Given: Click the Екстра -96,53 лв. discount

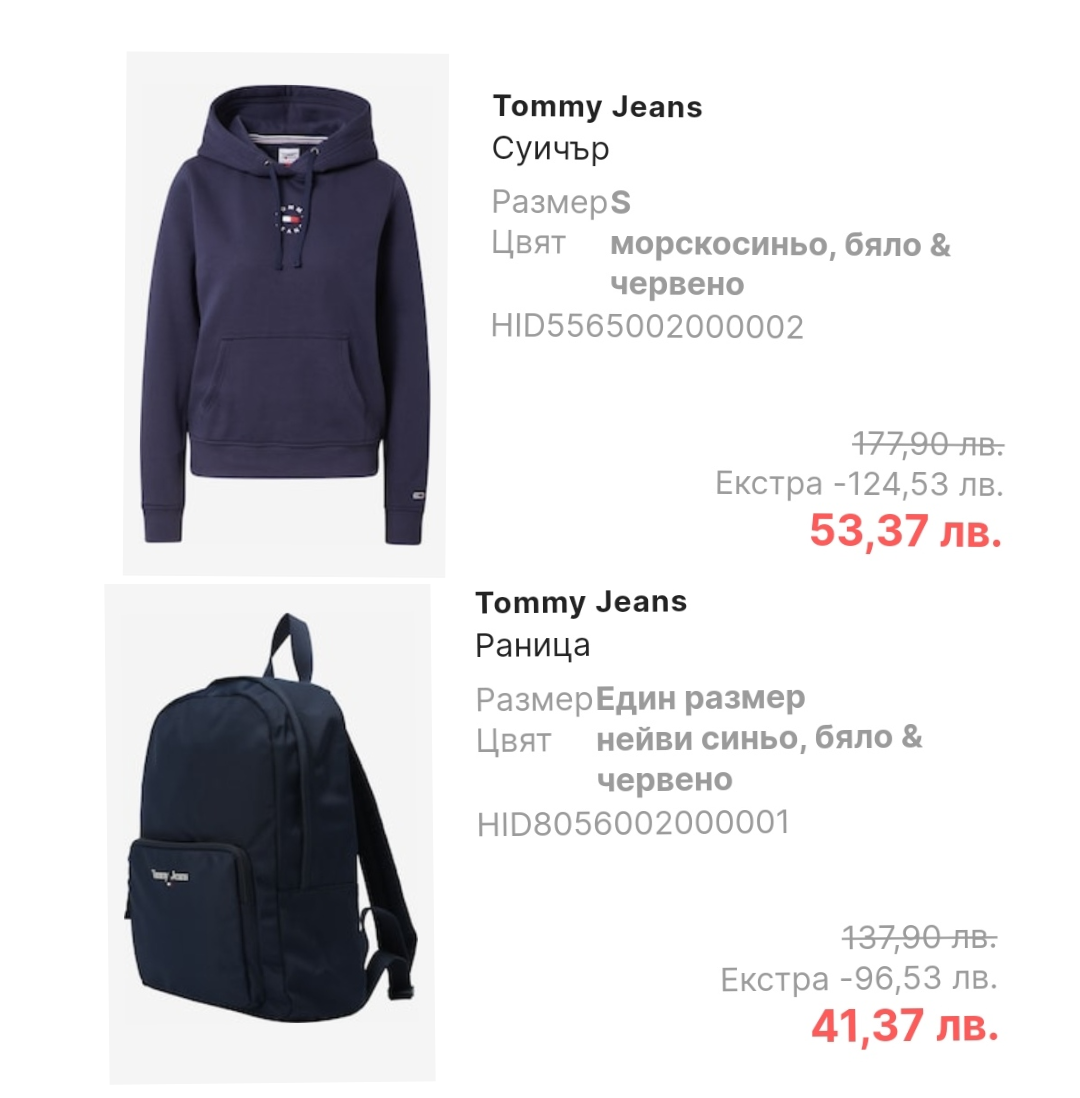Looking at the screenshot, I should coord(859,978).
